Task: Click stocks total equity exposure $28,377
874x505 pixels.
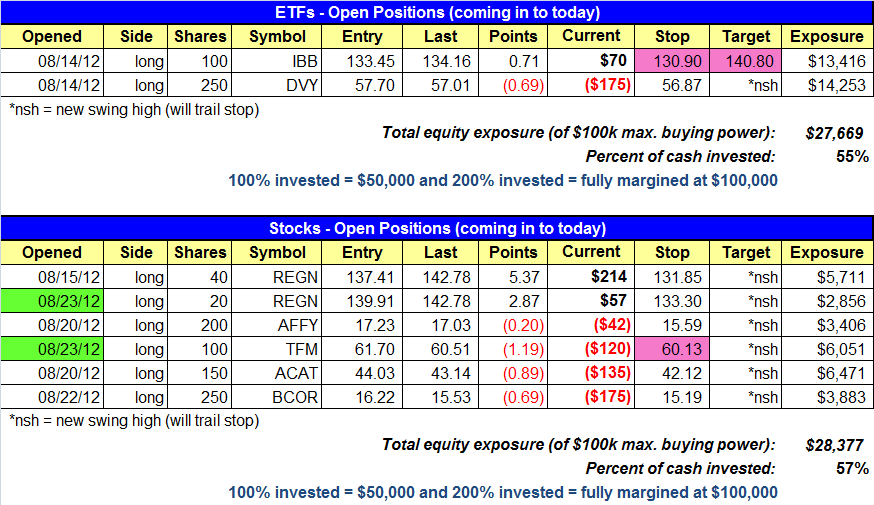Action: 834,445
